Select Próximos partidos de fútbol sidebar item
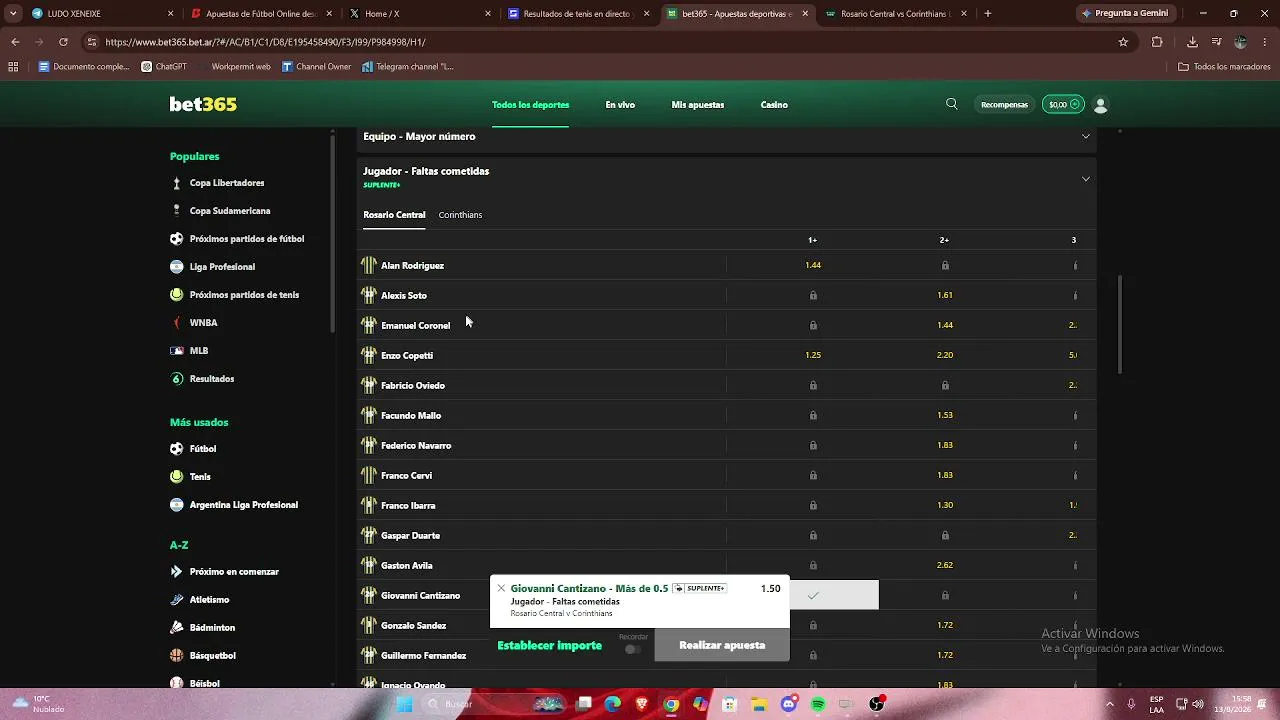Viewport: 1280px width, 720px height. coord(247,239)
